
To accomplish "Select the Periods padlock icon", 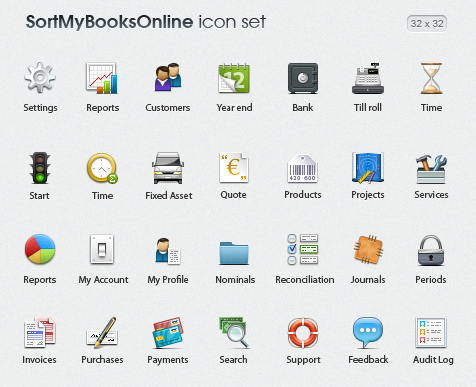I will point(431,250).
